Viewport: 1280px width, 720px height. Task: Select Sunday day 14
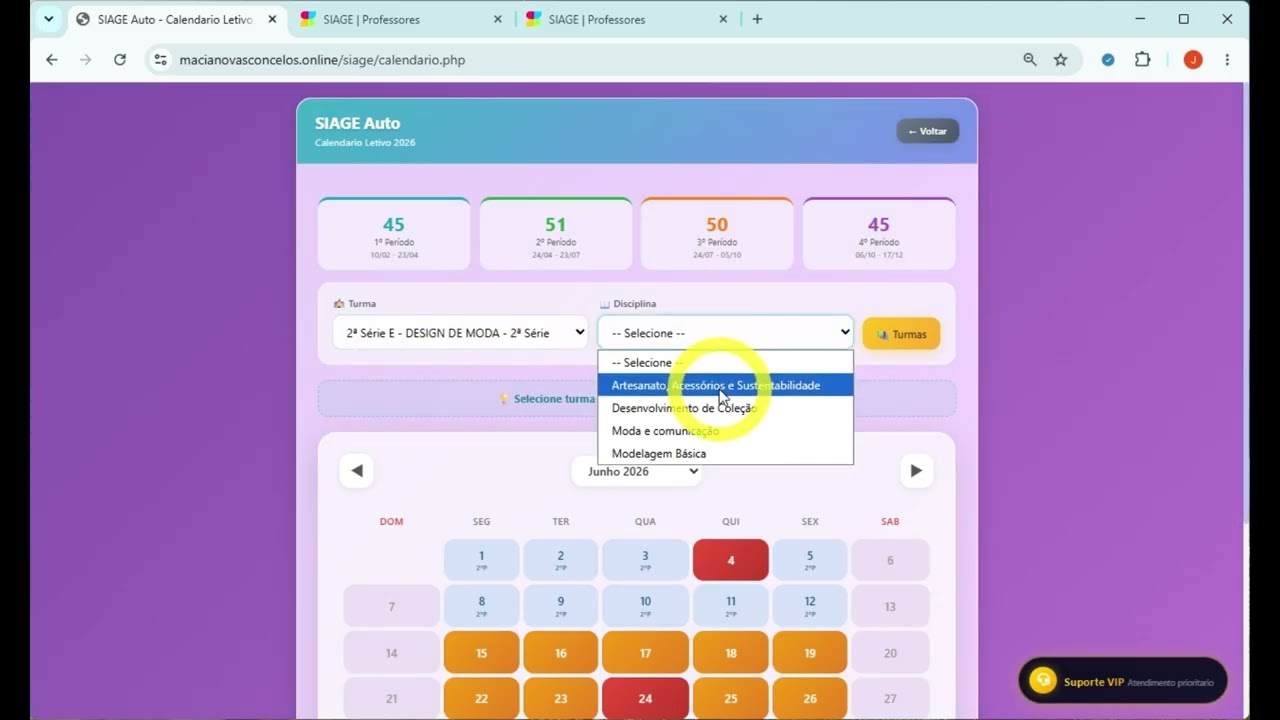(391, 653)
